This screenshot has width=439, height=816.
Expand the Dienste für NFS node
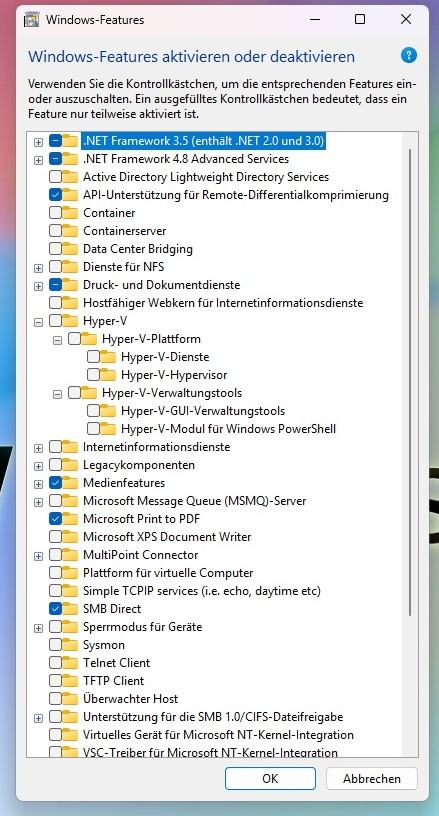pos(38,268)
